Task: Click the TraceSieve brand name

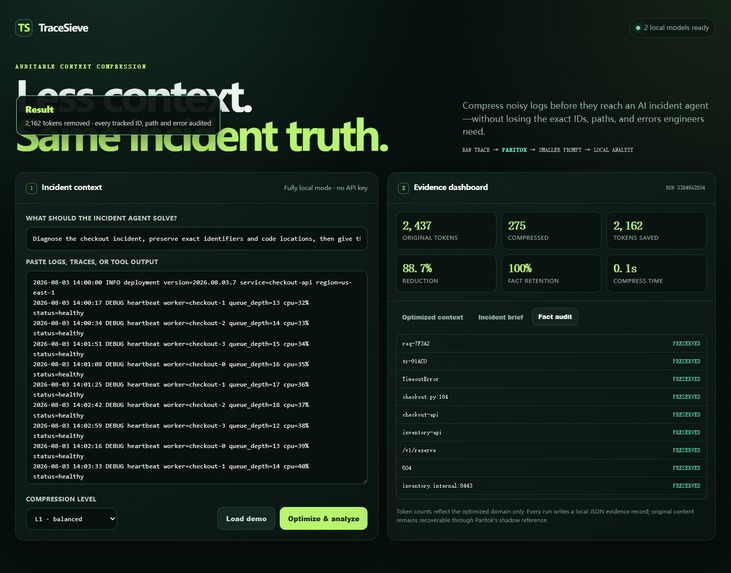Action: click(63, 28)
